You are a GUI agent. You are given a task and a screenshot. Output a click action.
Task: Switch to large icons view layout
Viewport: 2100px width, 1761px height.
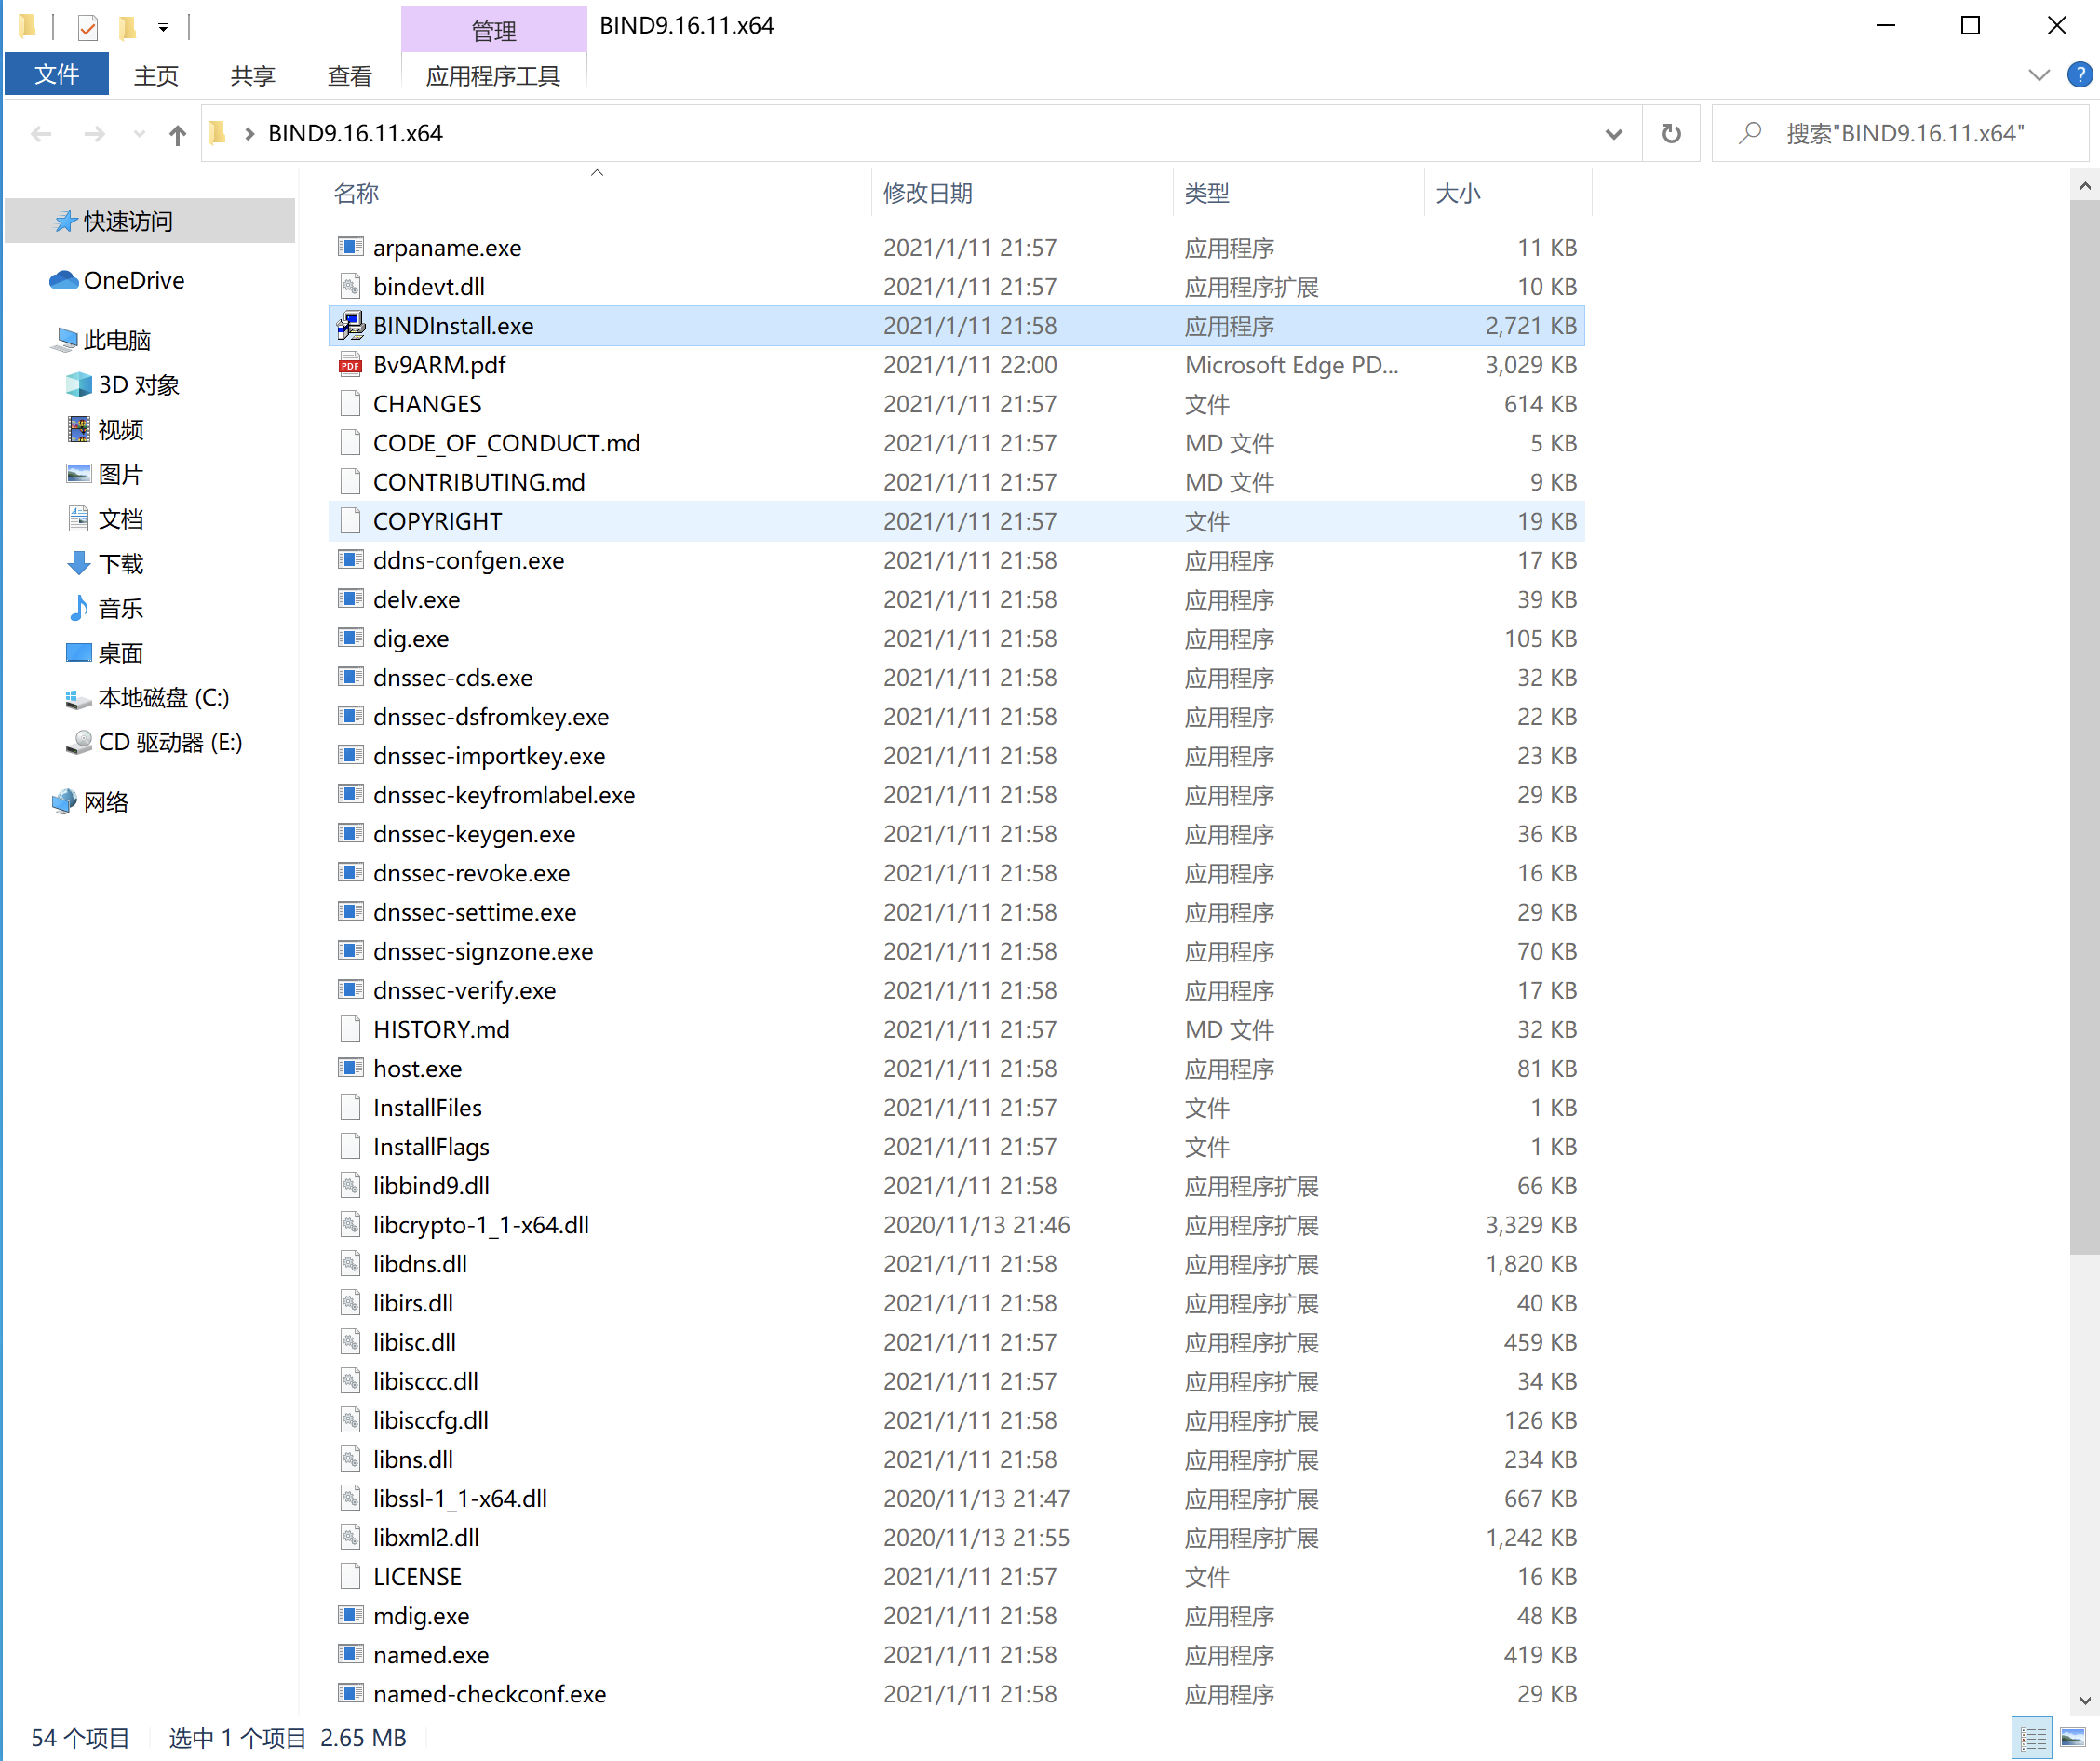click(2073, 1738)
